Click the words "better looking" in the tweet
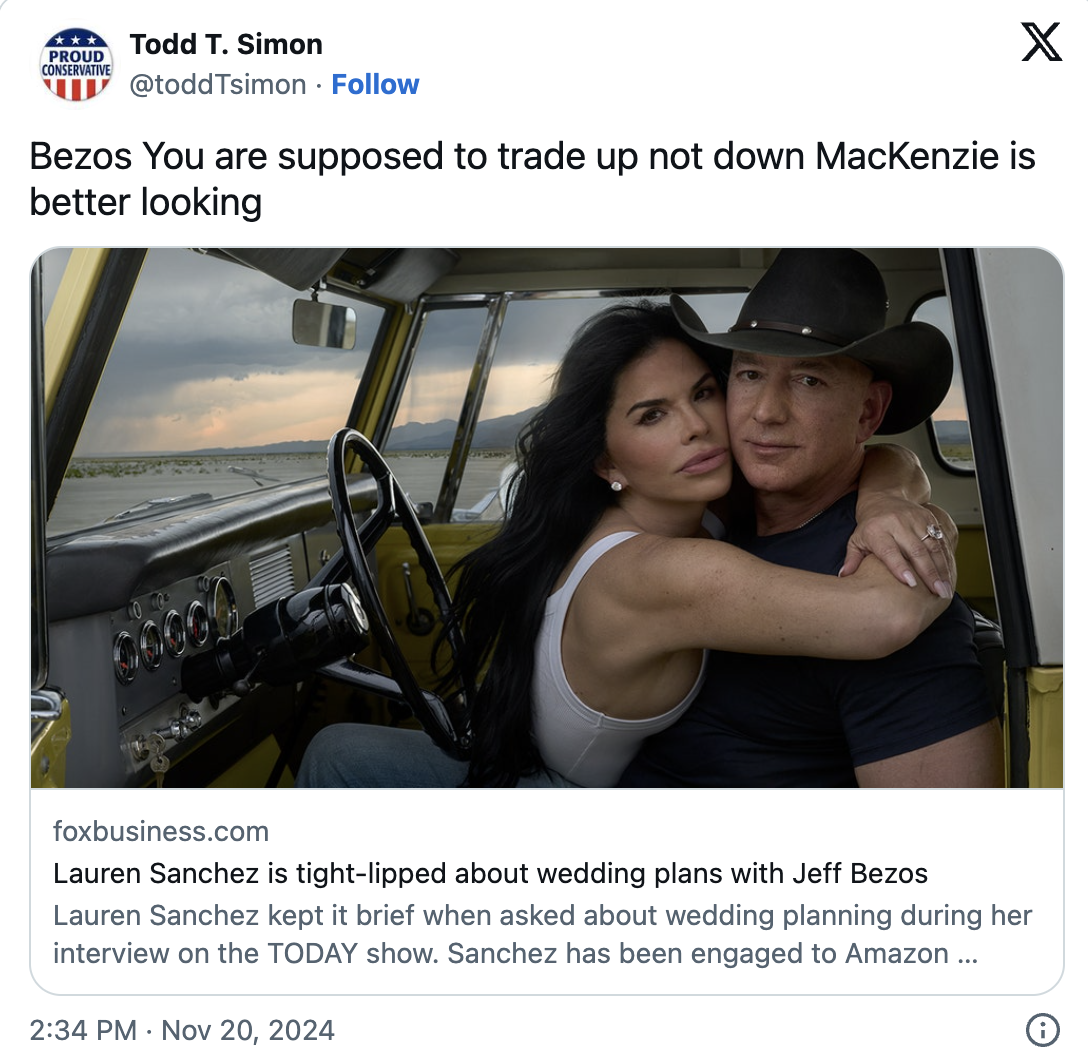This screenshot has width=1088, height=1060. 146,203
